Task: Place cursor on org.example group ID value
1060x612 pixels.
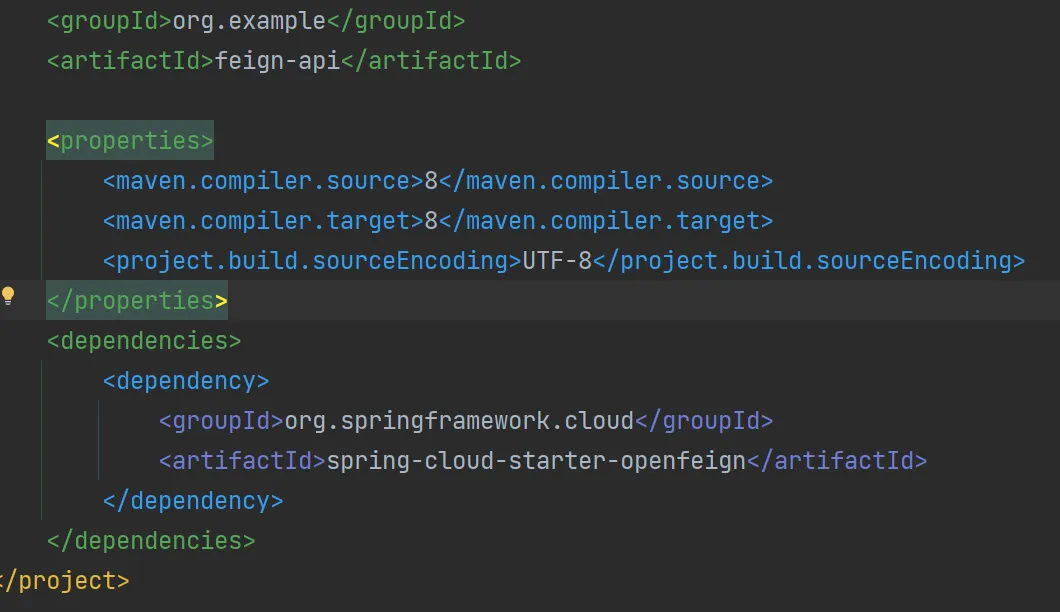Action: [x=249, y=20]
